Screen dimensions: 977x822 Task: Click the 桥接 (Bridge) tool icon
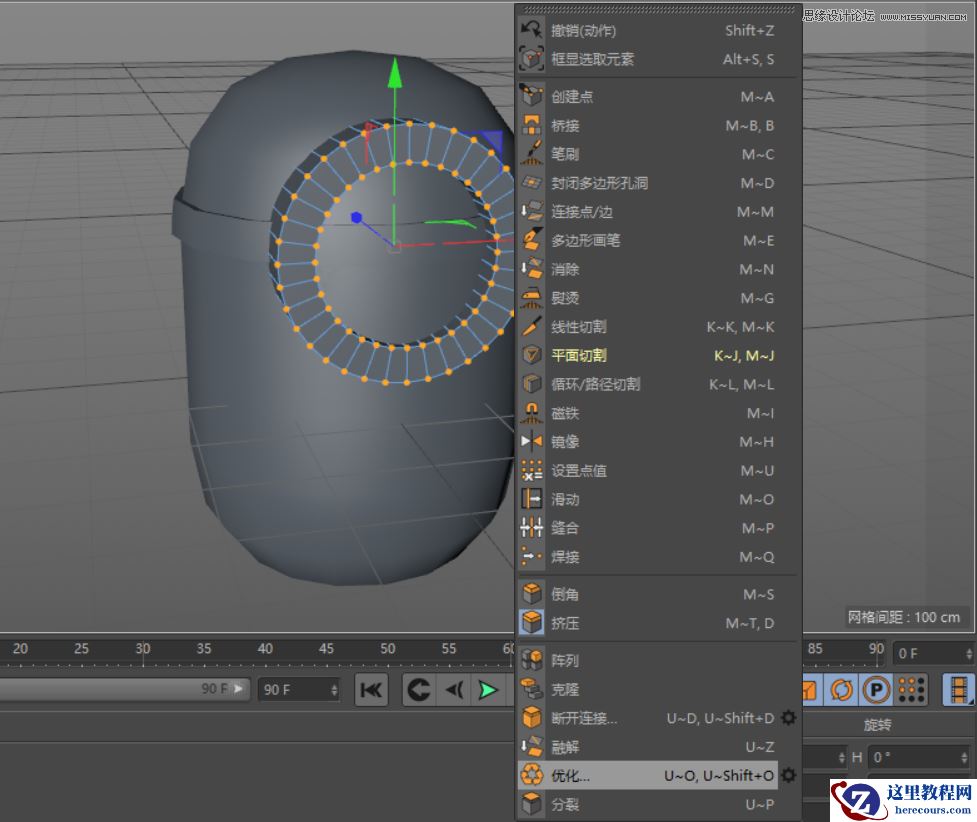531,125
